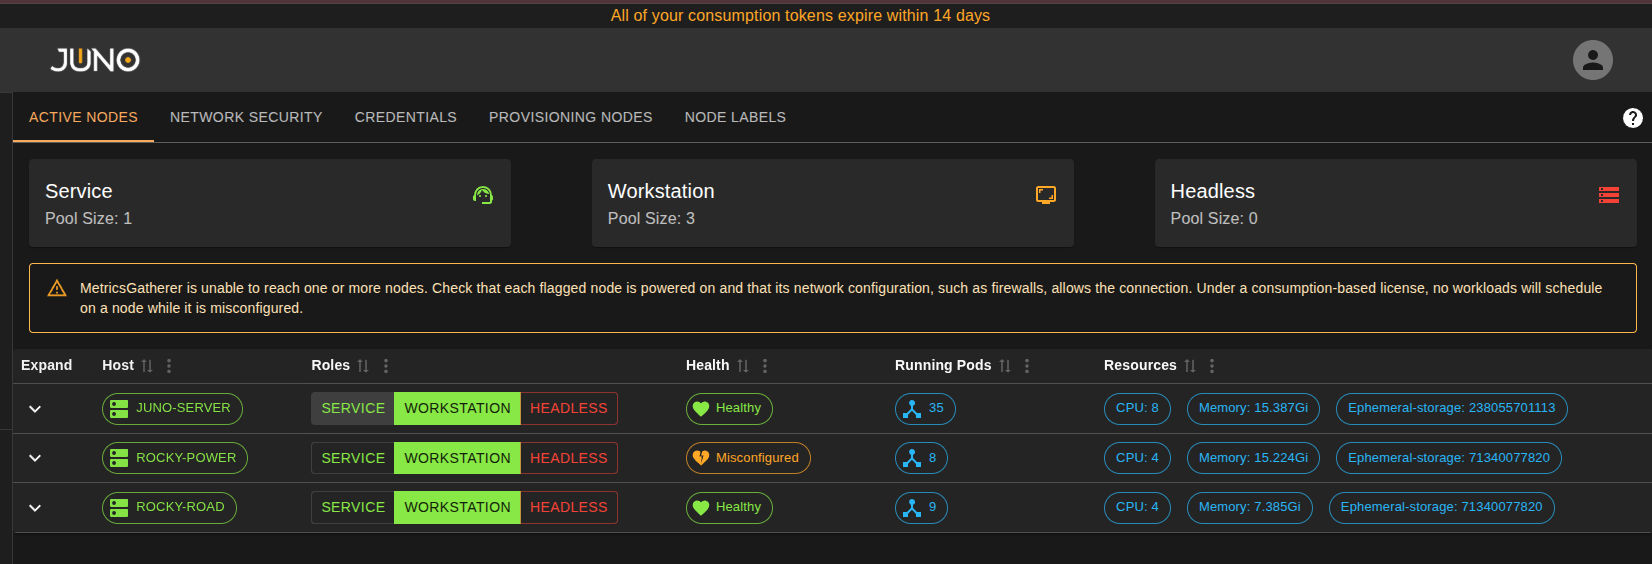Switch to the Active Nodes tab
The width and height of the screenshot is (1652, 564).
pos(83,118)
